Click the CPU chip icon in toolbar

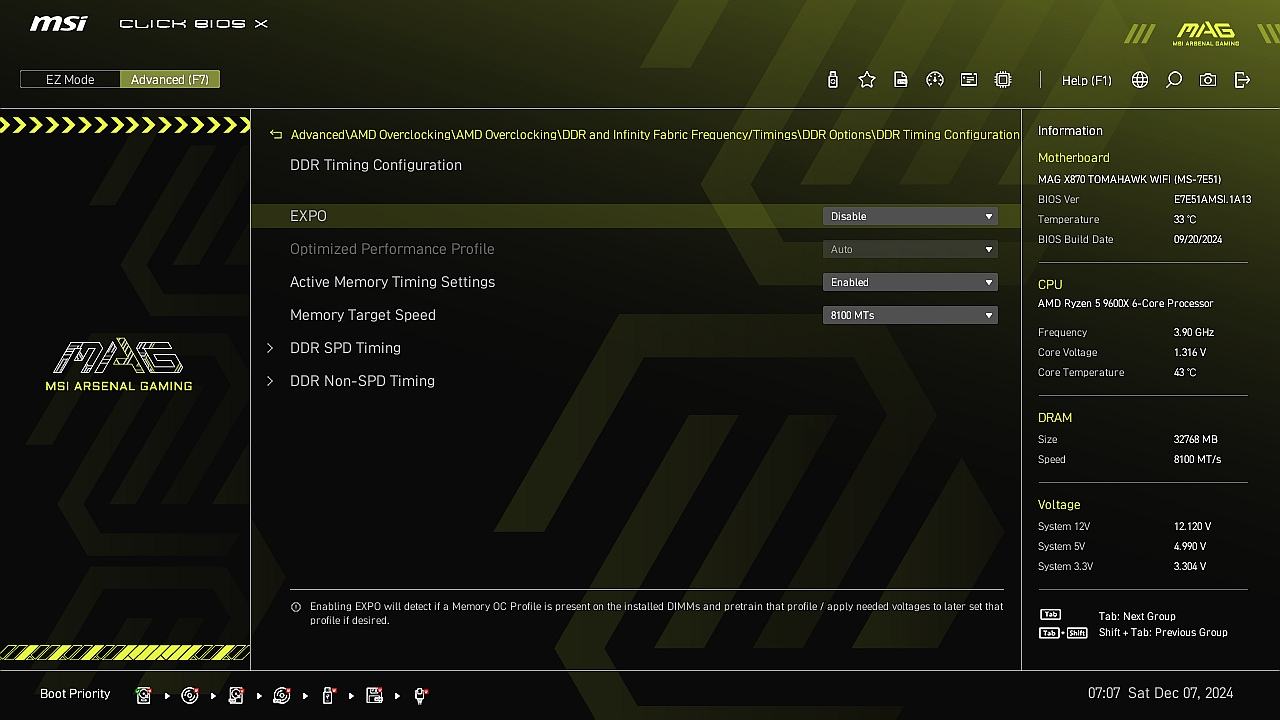click(1003, 80)
